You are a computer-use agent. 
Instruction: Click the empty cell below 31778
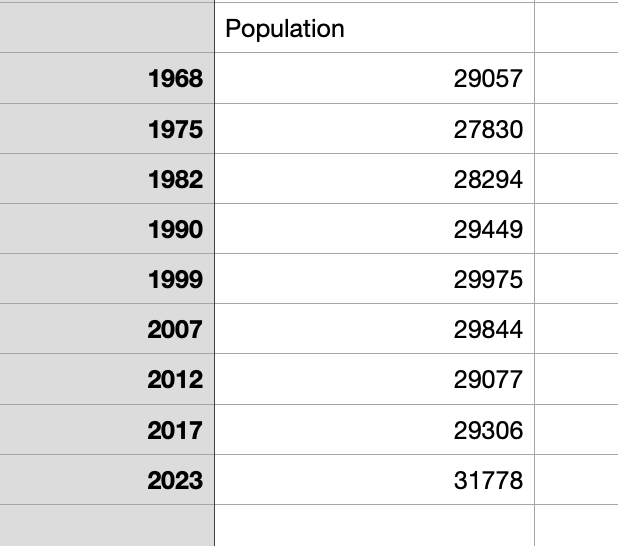click(374, 525)
